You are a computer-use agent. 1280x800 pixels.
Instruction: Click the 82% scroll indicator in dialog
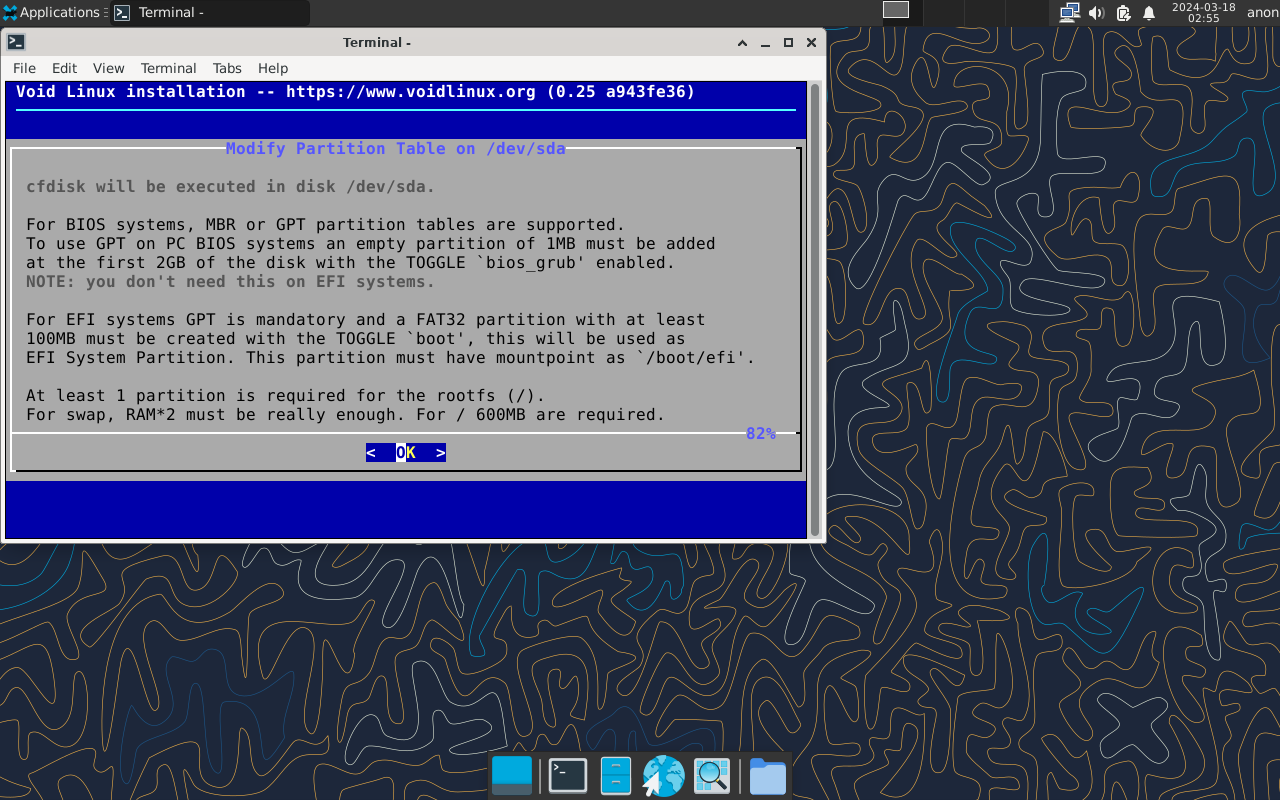click(x=761, y=433)
